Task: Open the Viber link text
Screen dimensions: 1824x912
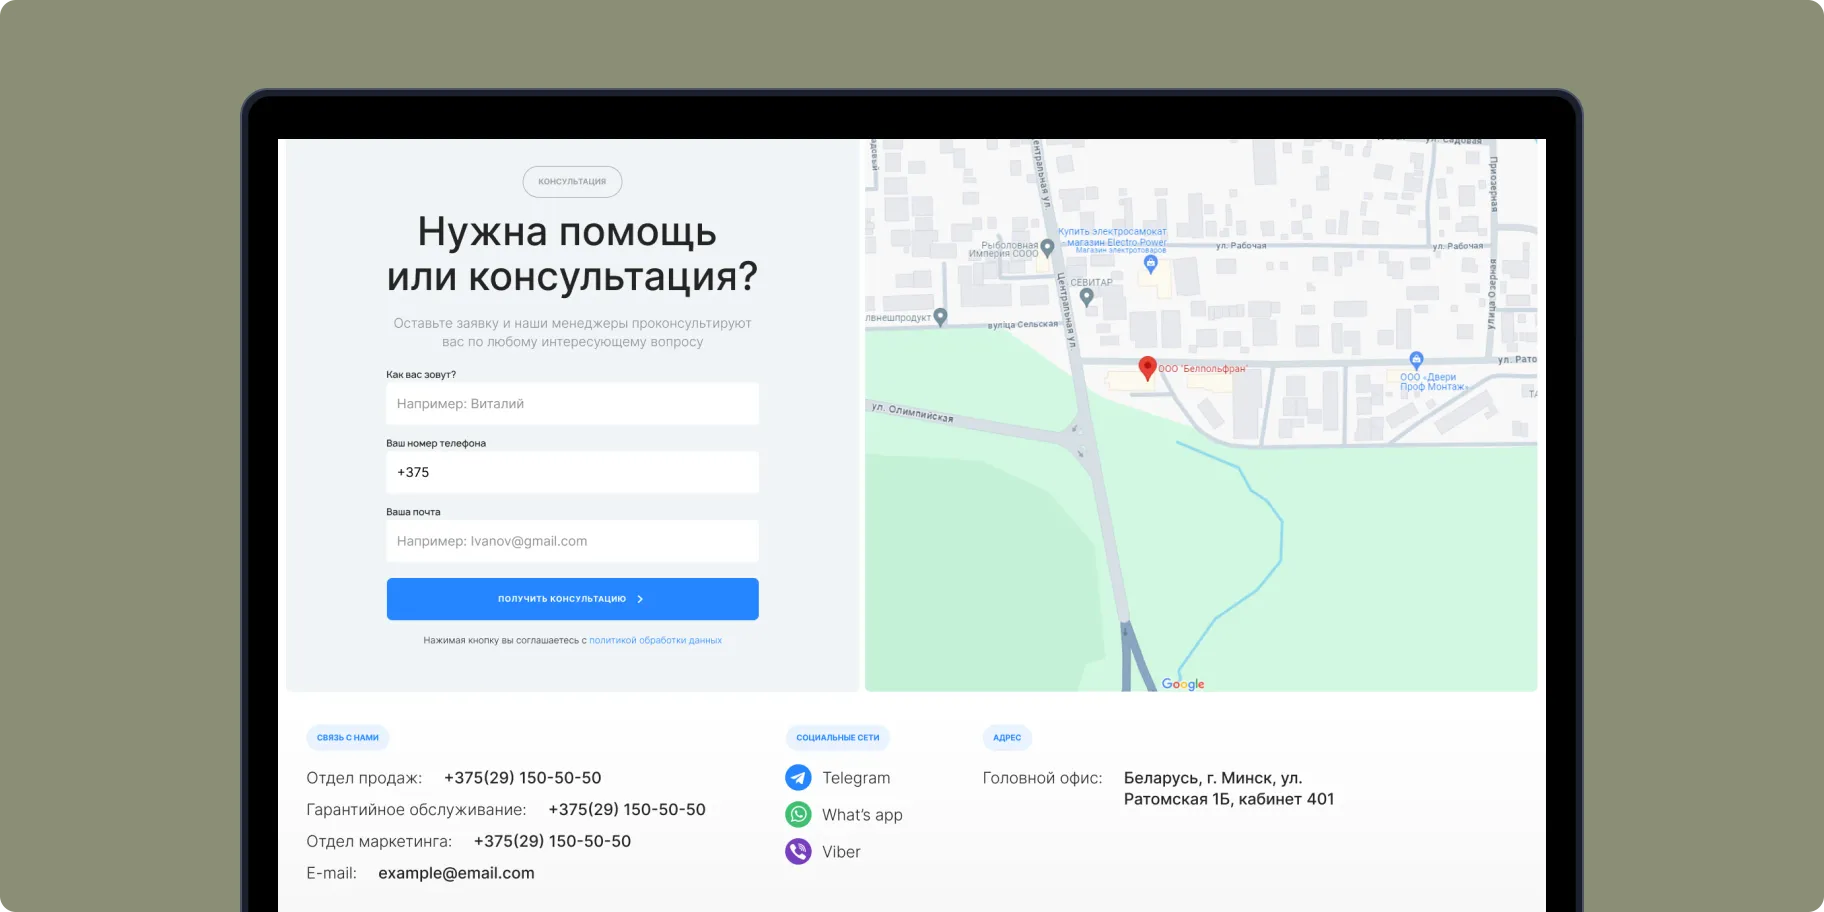Action: tap(841, 852)
